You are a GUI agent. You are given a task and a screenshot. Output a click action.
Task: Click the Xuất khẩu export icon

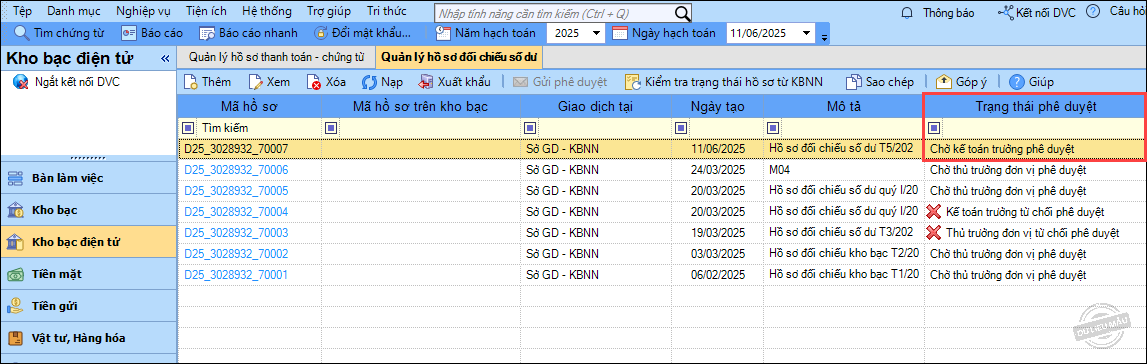click(x=426, y=82)
